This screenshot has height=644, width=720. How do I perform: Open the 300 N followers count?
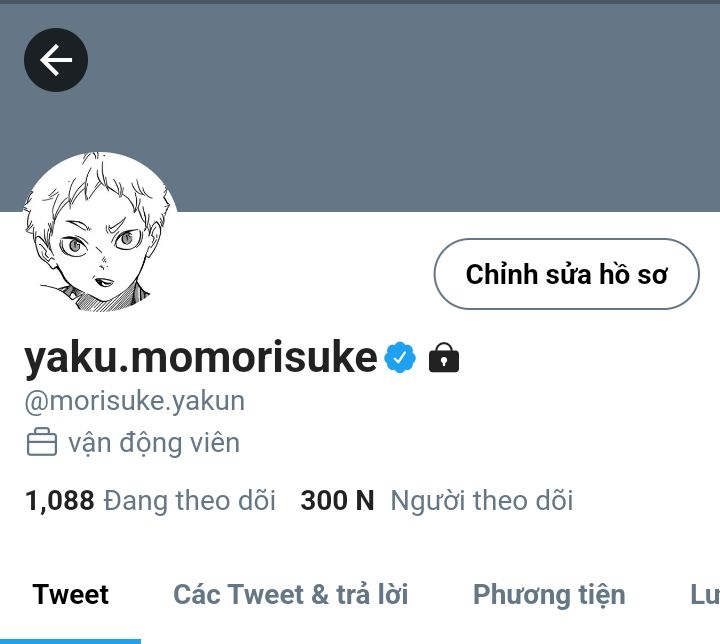click(x=338, y=501)
